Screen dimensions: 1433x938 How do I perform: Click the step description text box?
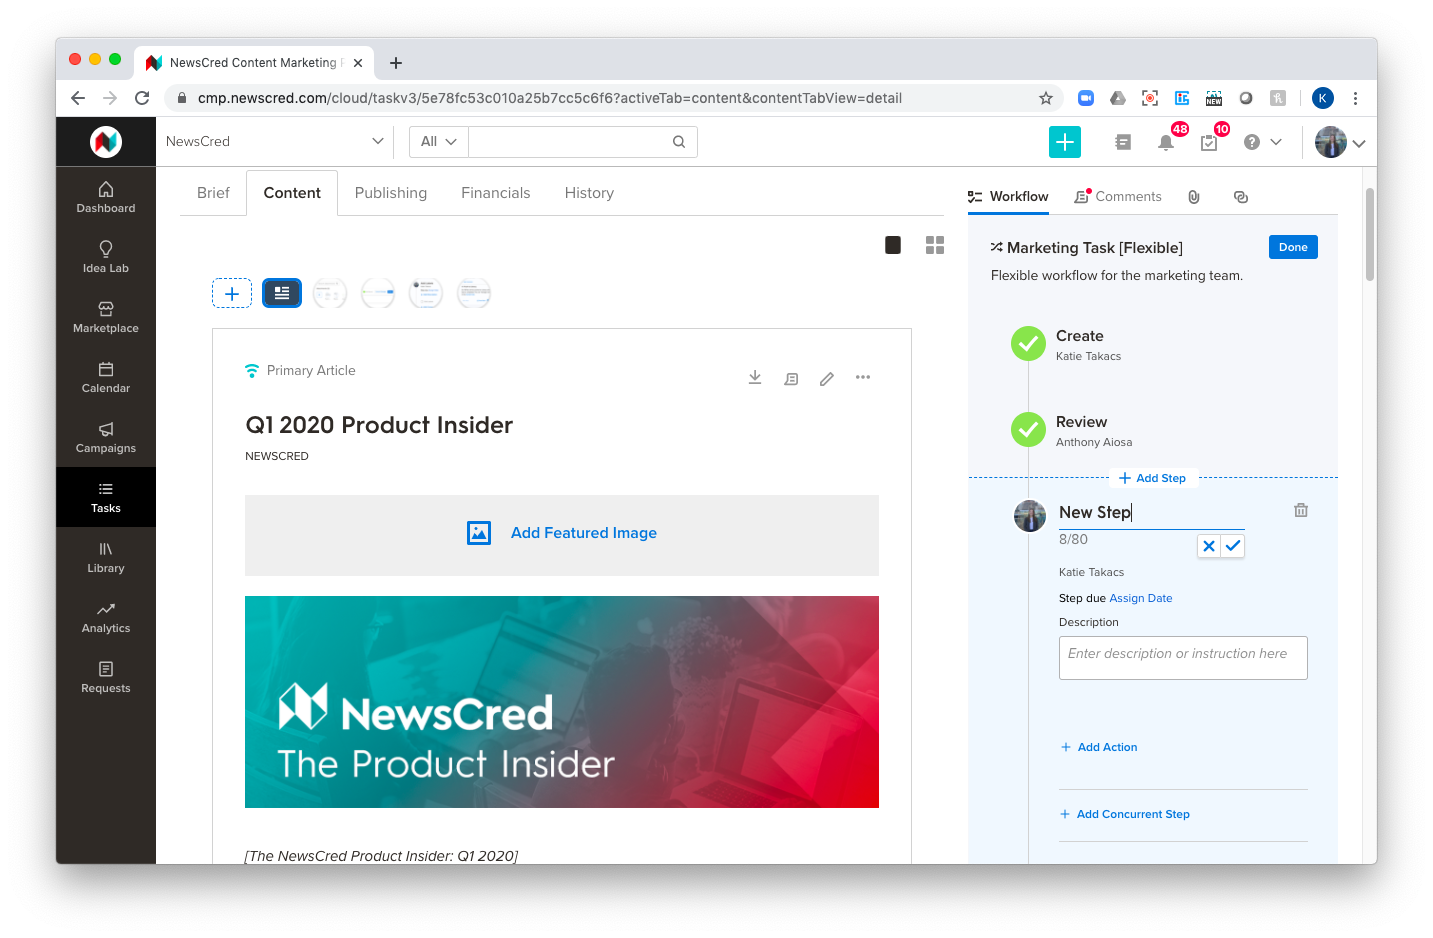1183,658
